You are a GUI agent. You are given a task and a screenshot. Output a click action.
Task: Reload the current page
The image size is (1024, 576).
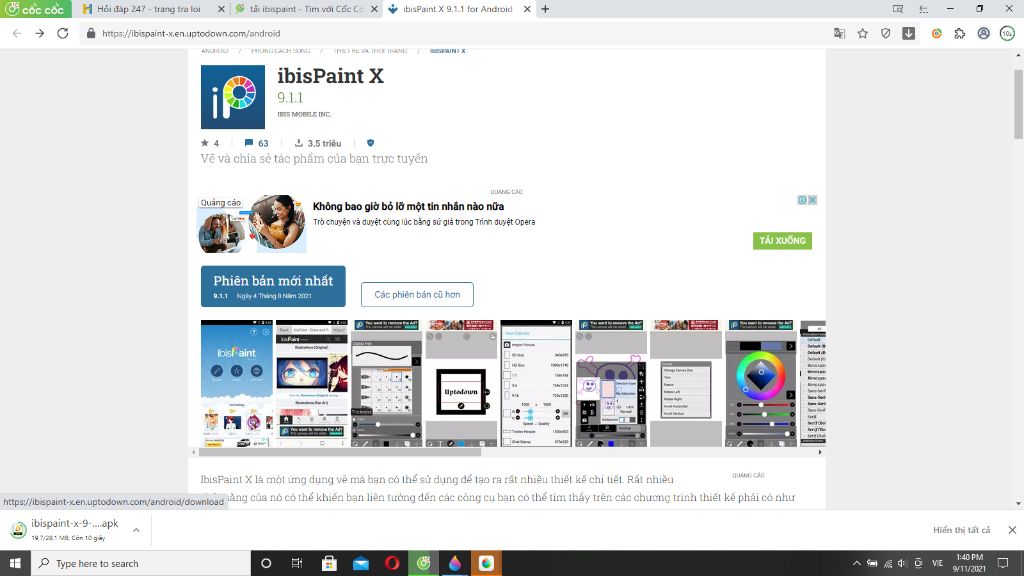(x=63, y=33)
